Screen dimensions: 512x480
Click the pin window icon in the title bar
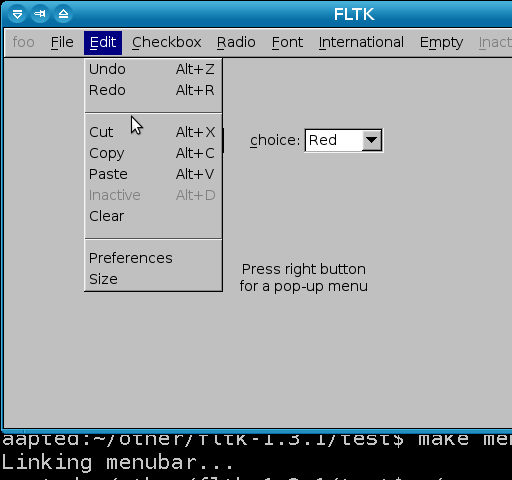[x=40, y=14]
